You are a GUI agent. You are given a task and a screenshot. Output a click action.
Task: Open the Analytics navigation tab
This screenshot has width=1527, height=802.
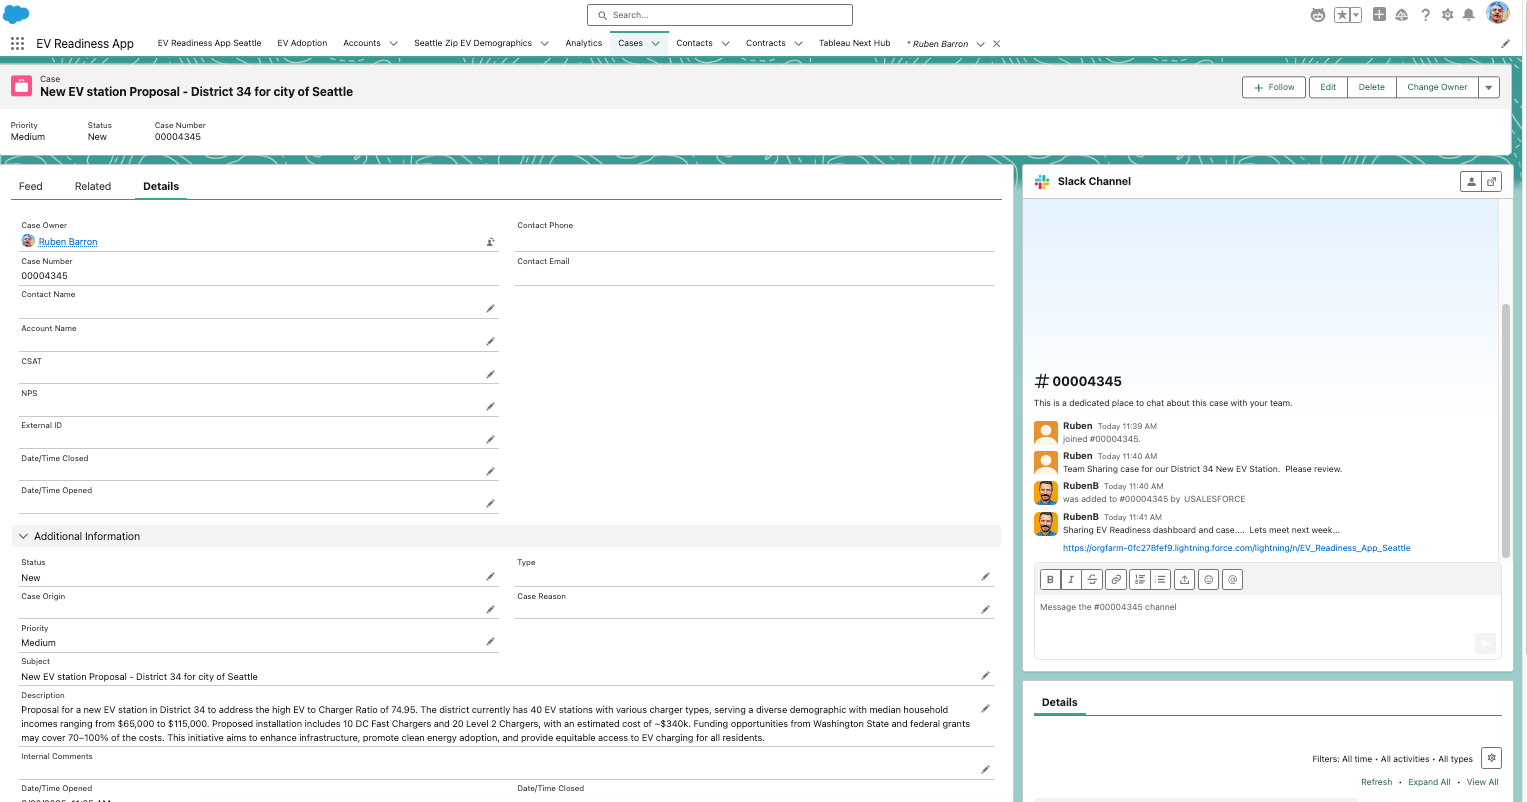coord(583,44)
